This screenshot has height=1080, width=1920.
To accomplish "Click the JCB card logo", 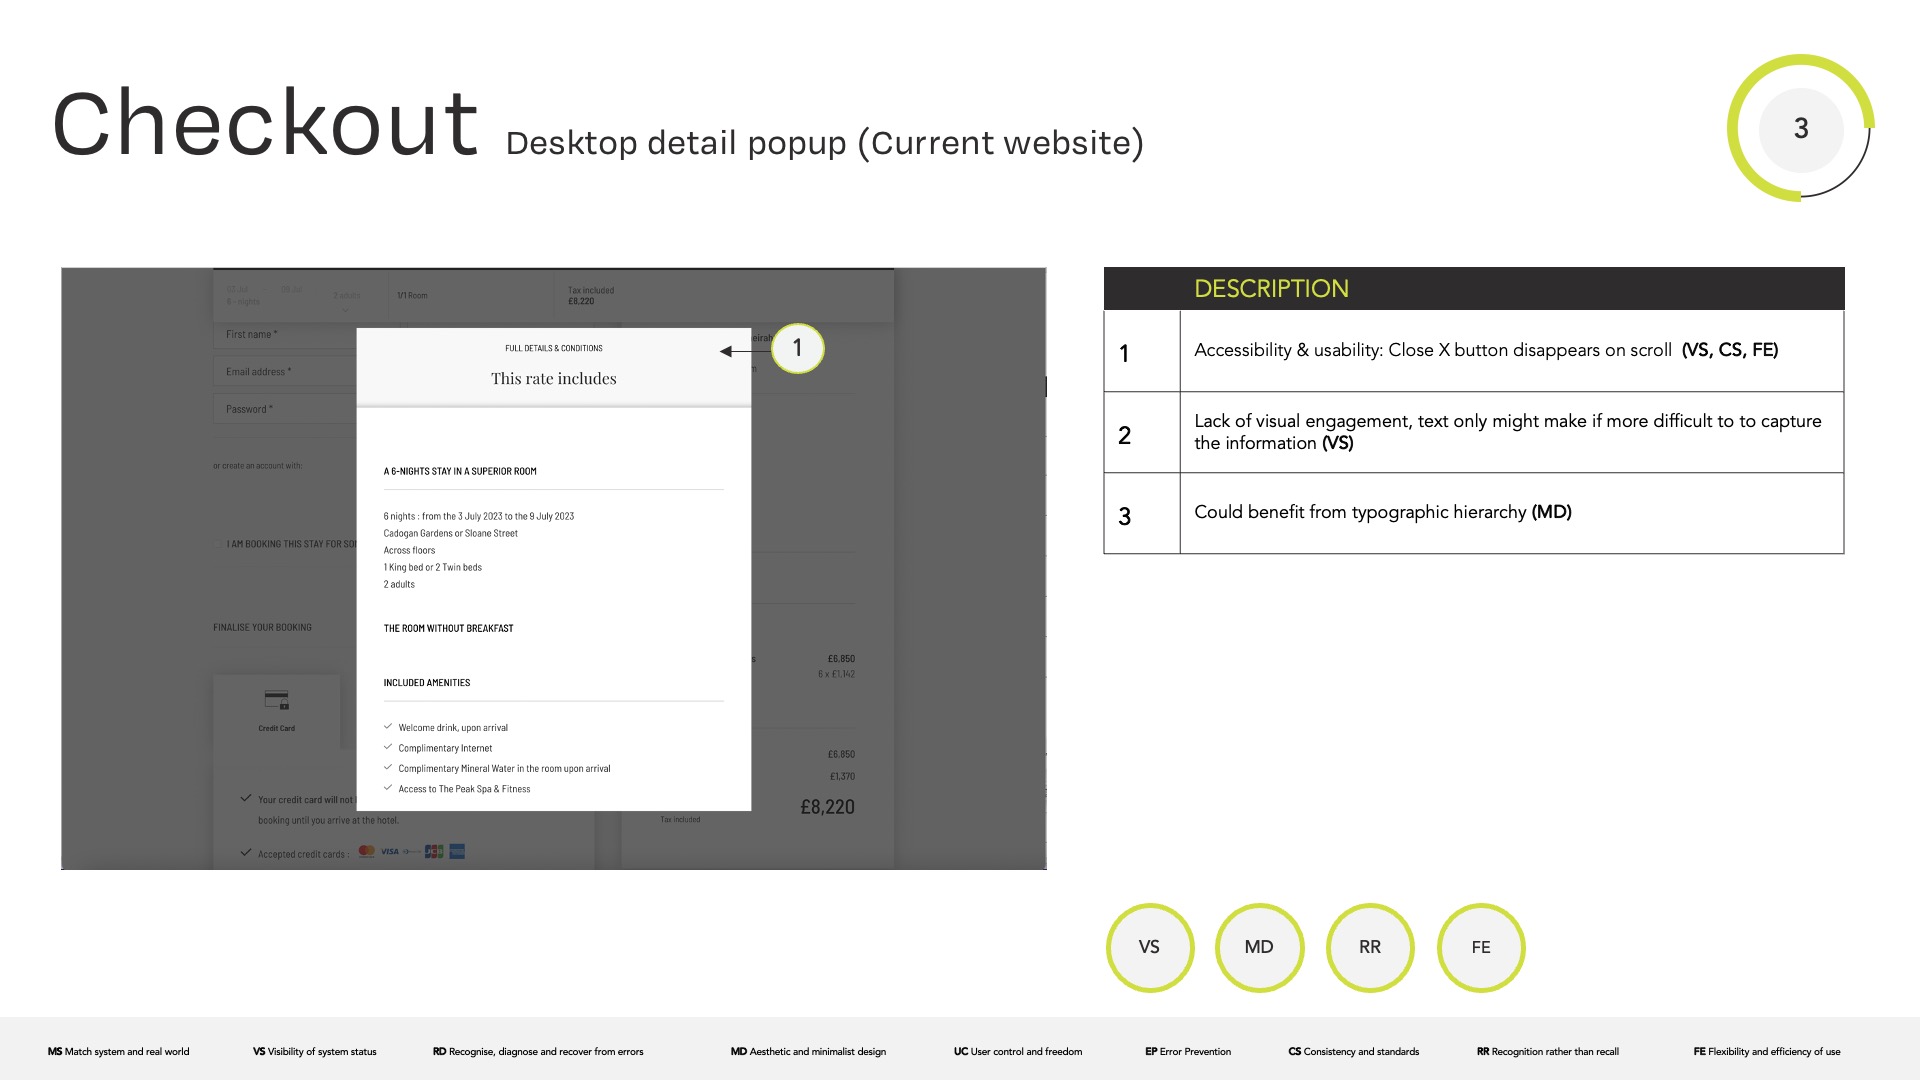I will (x=434, y=852).
